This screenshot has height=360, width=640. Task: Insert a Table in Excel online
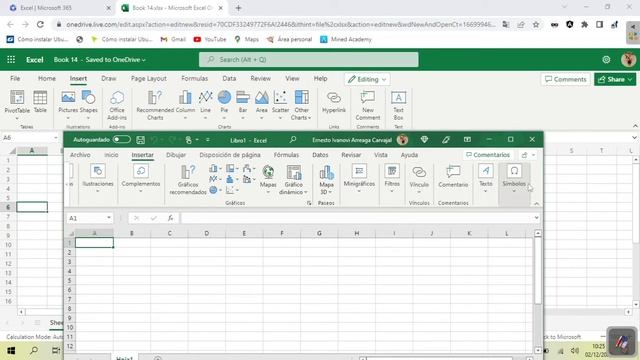(40, 102)
